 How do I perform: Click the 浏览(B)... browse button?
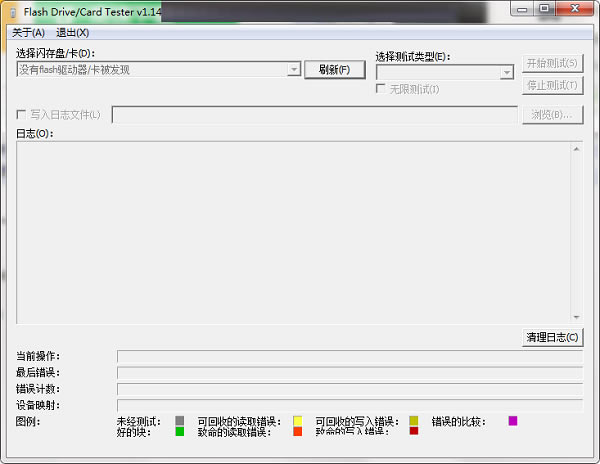pos(552,115)
